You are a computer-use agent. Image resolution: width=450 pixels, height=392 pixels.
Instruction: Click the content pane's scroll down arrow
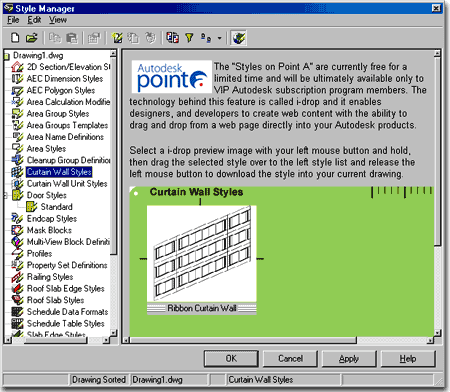[437, 333]
